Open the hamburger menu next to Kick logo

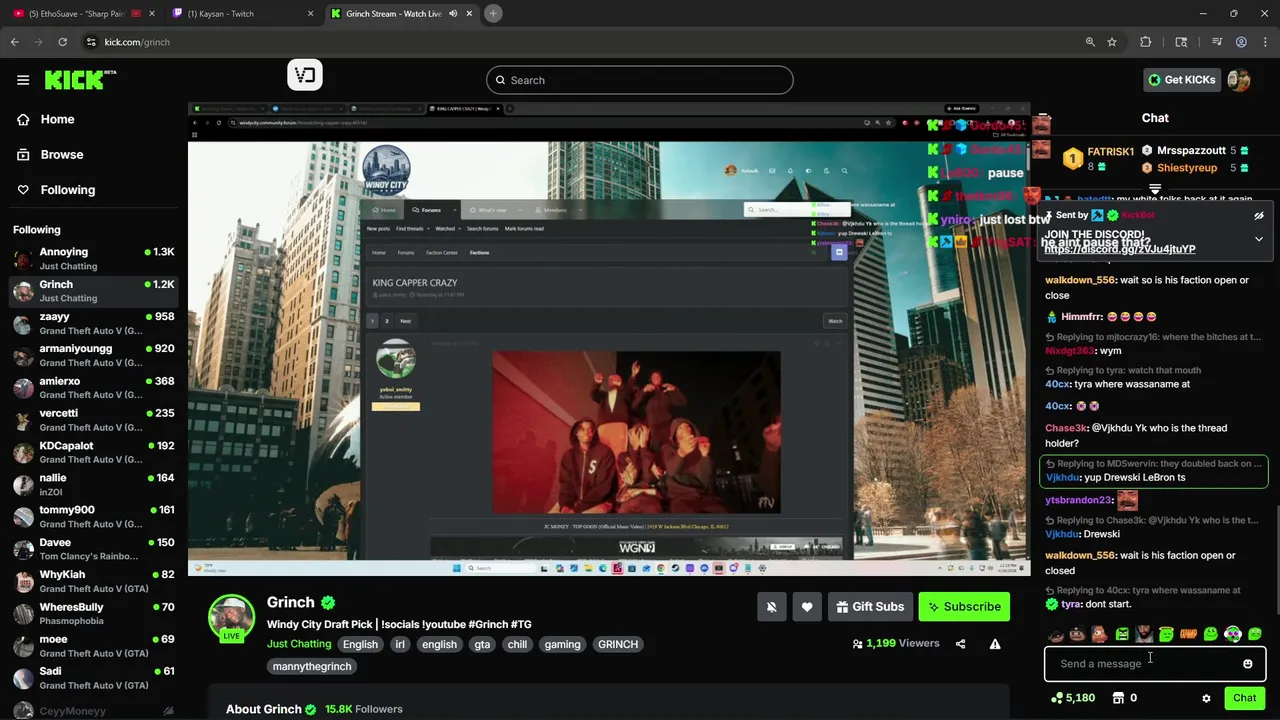pyautogui.click(x=23, y=80)
